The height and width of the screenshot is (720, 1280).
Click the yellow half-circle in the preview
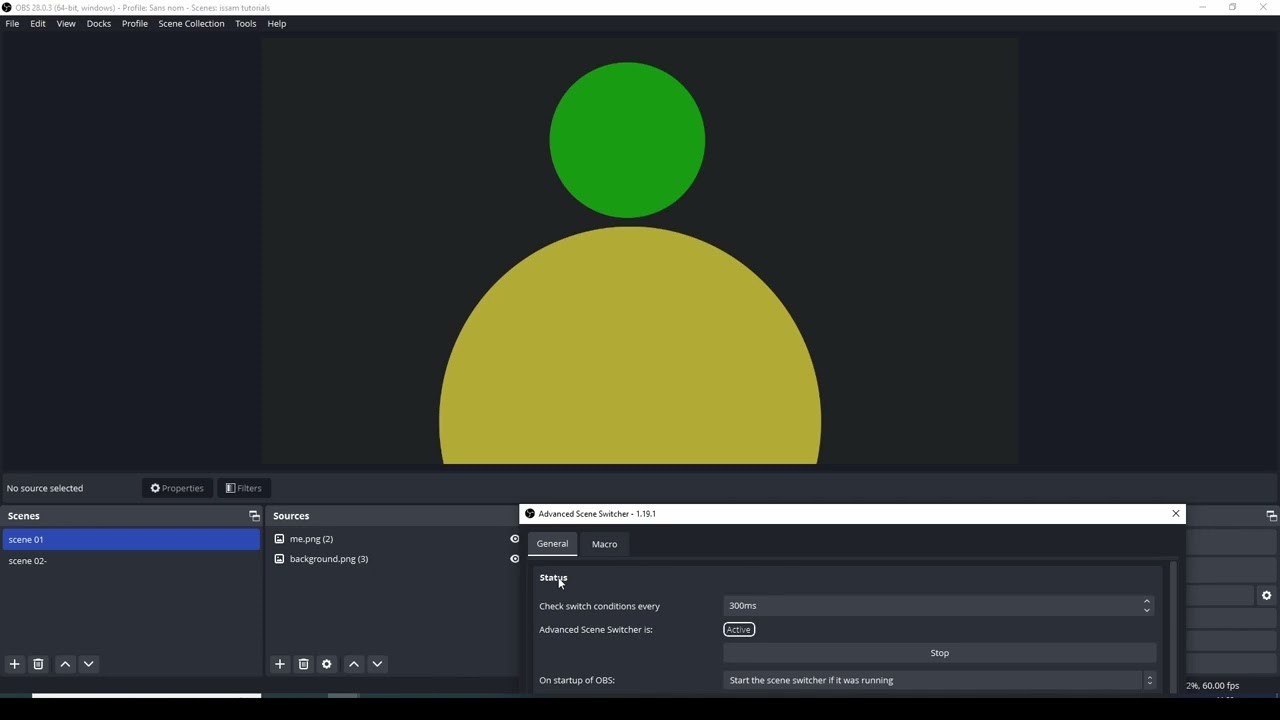point(630,345)
